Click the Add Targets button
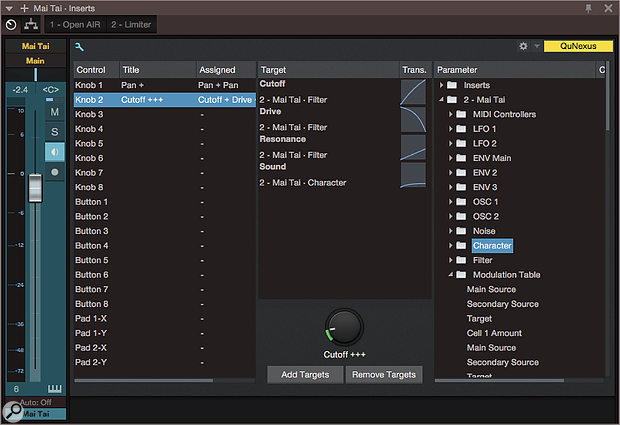This screenshot has width=620, height=425. [x=305, y=374]
